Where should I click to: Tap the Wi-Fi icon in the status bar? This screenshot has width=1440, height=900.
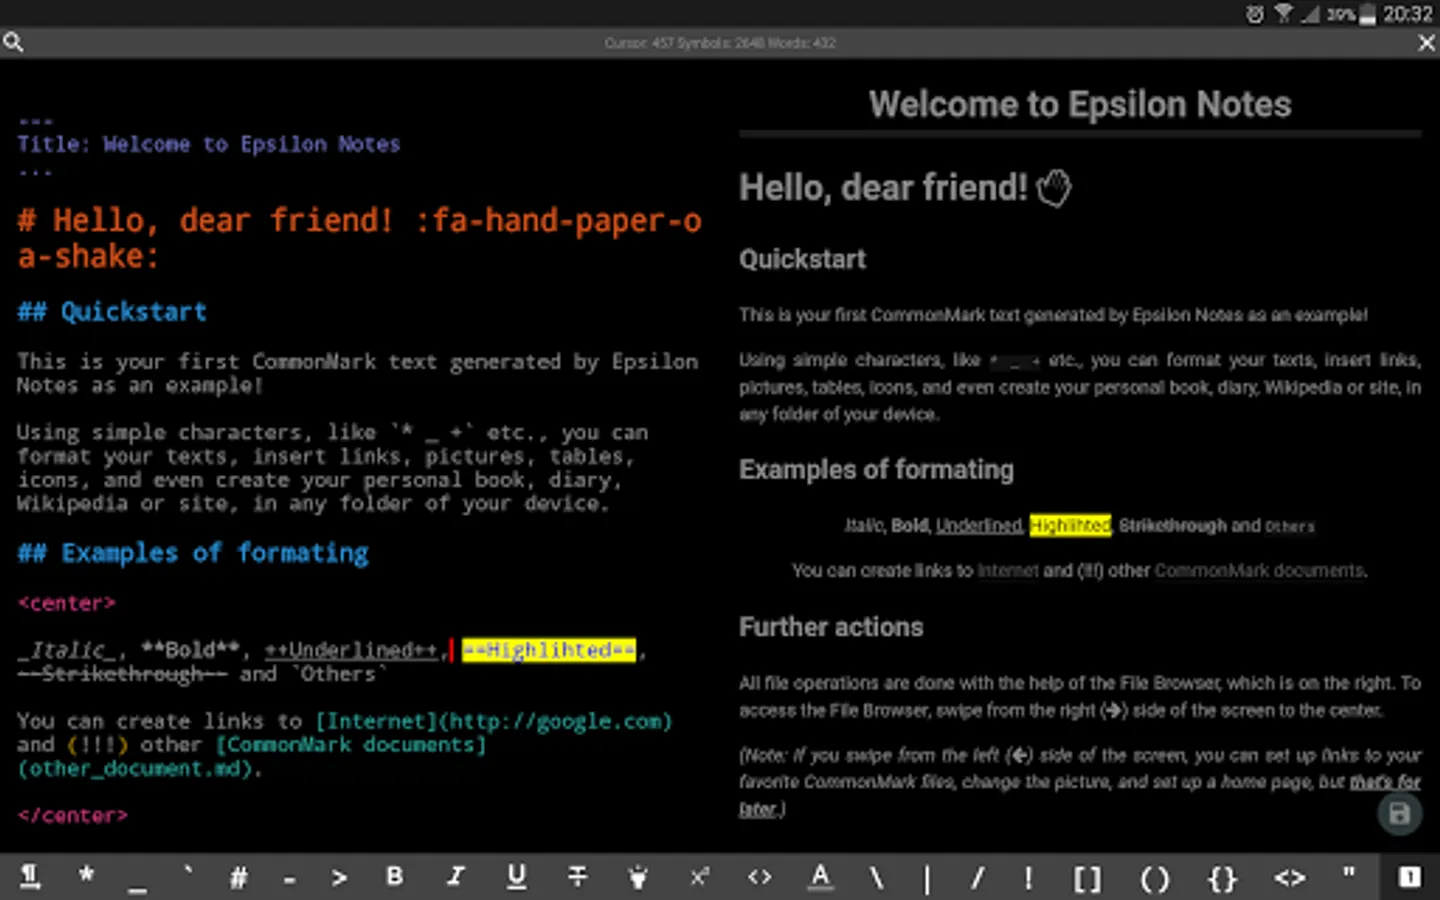point(1283,14)
